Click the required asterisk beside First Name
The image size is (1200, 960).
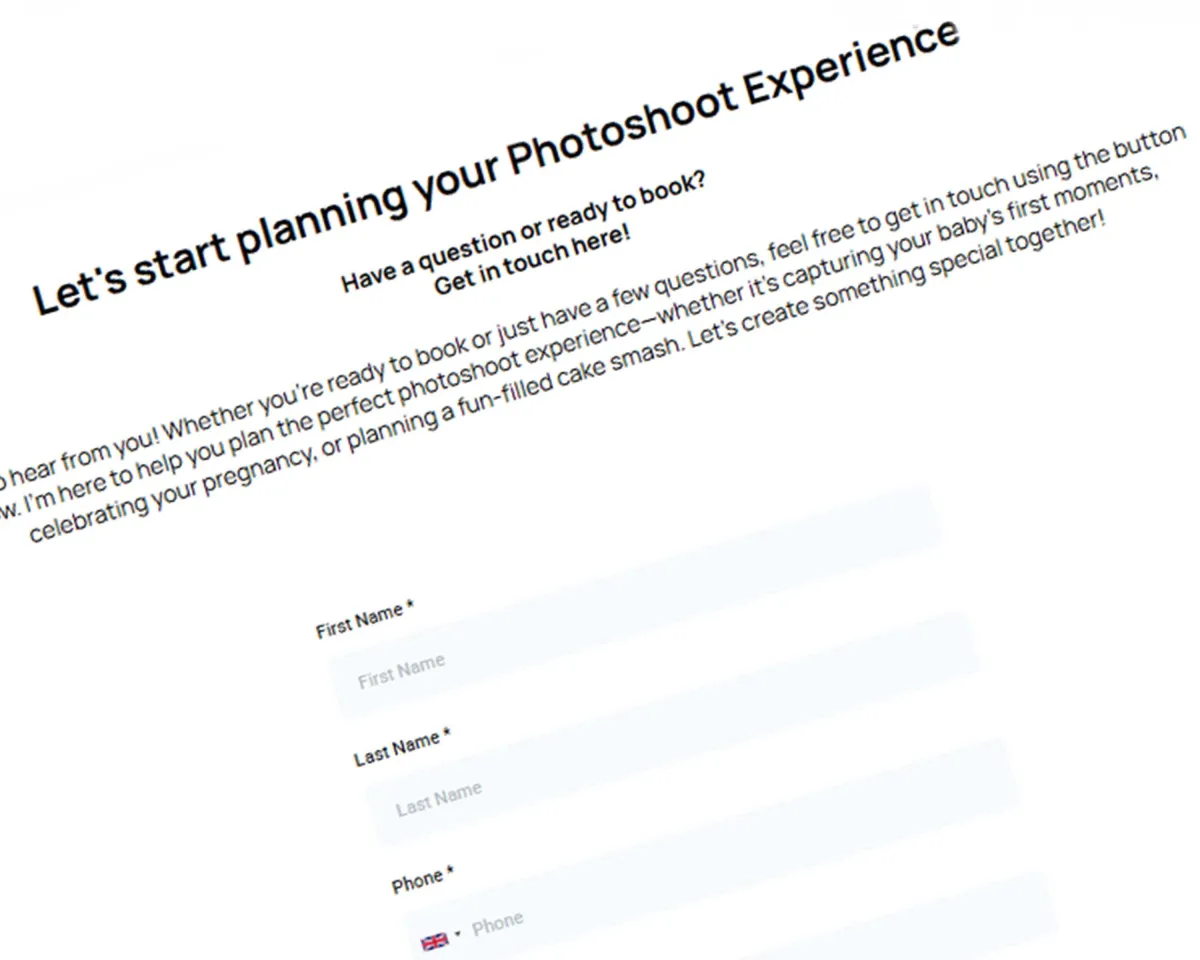(410, 605)
